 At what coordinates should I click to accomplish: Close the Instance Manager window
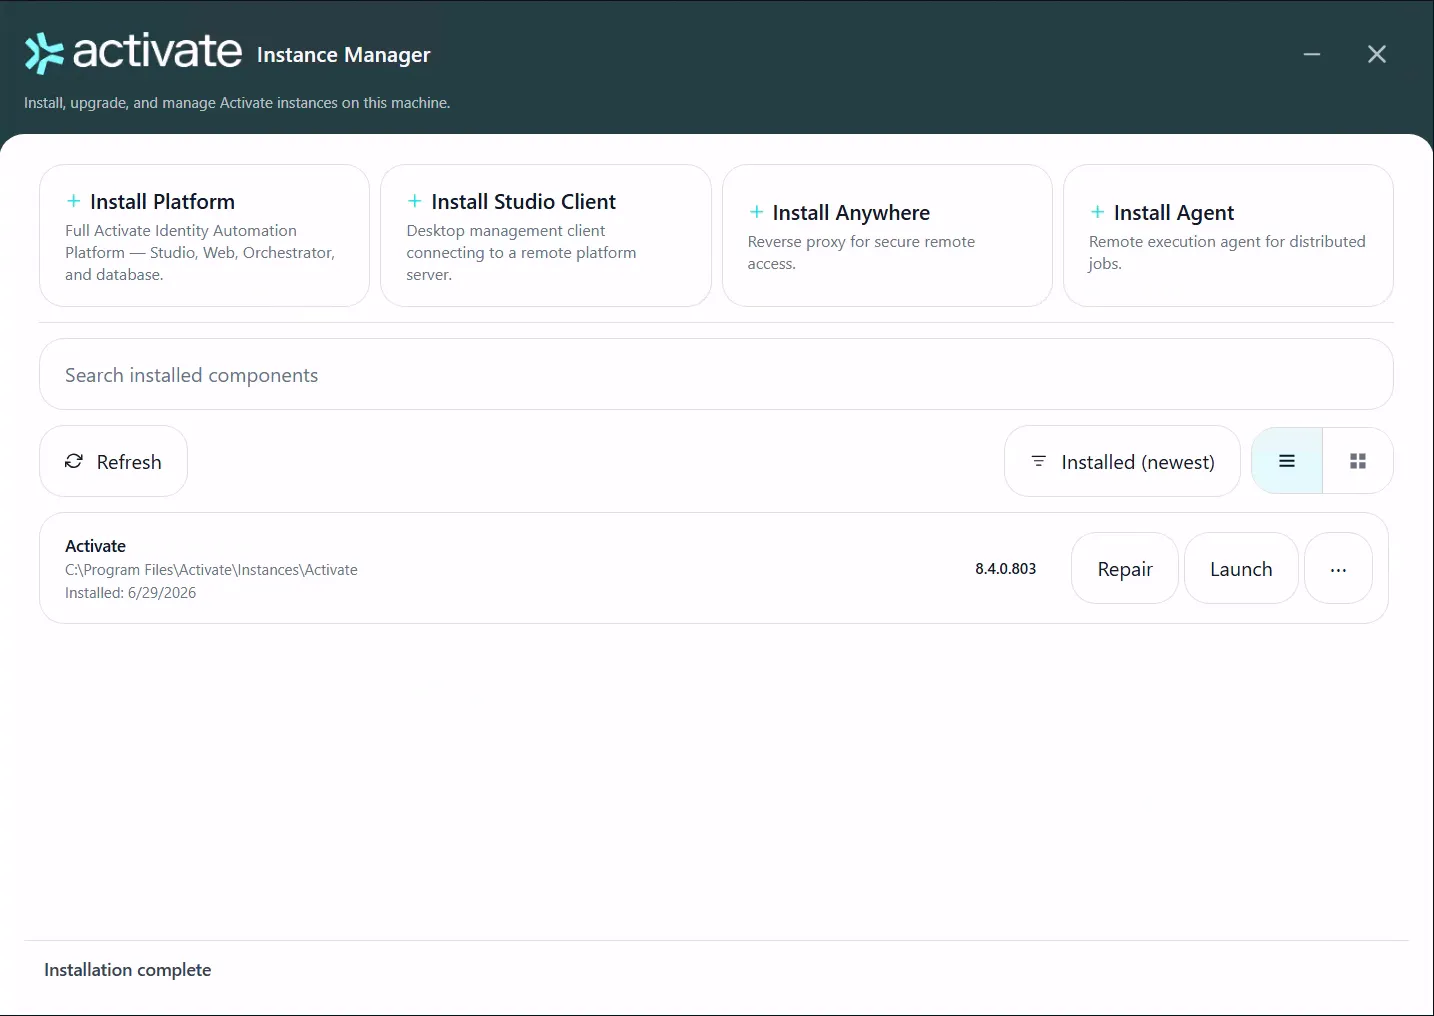[x=1377, y=54]
